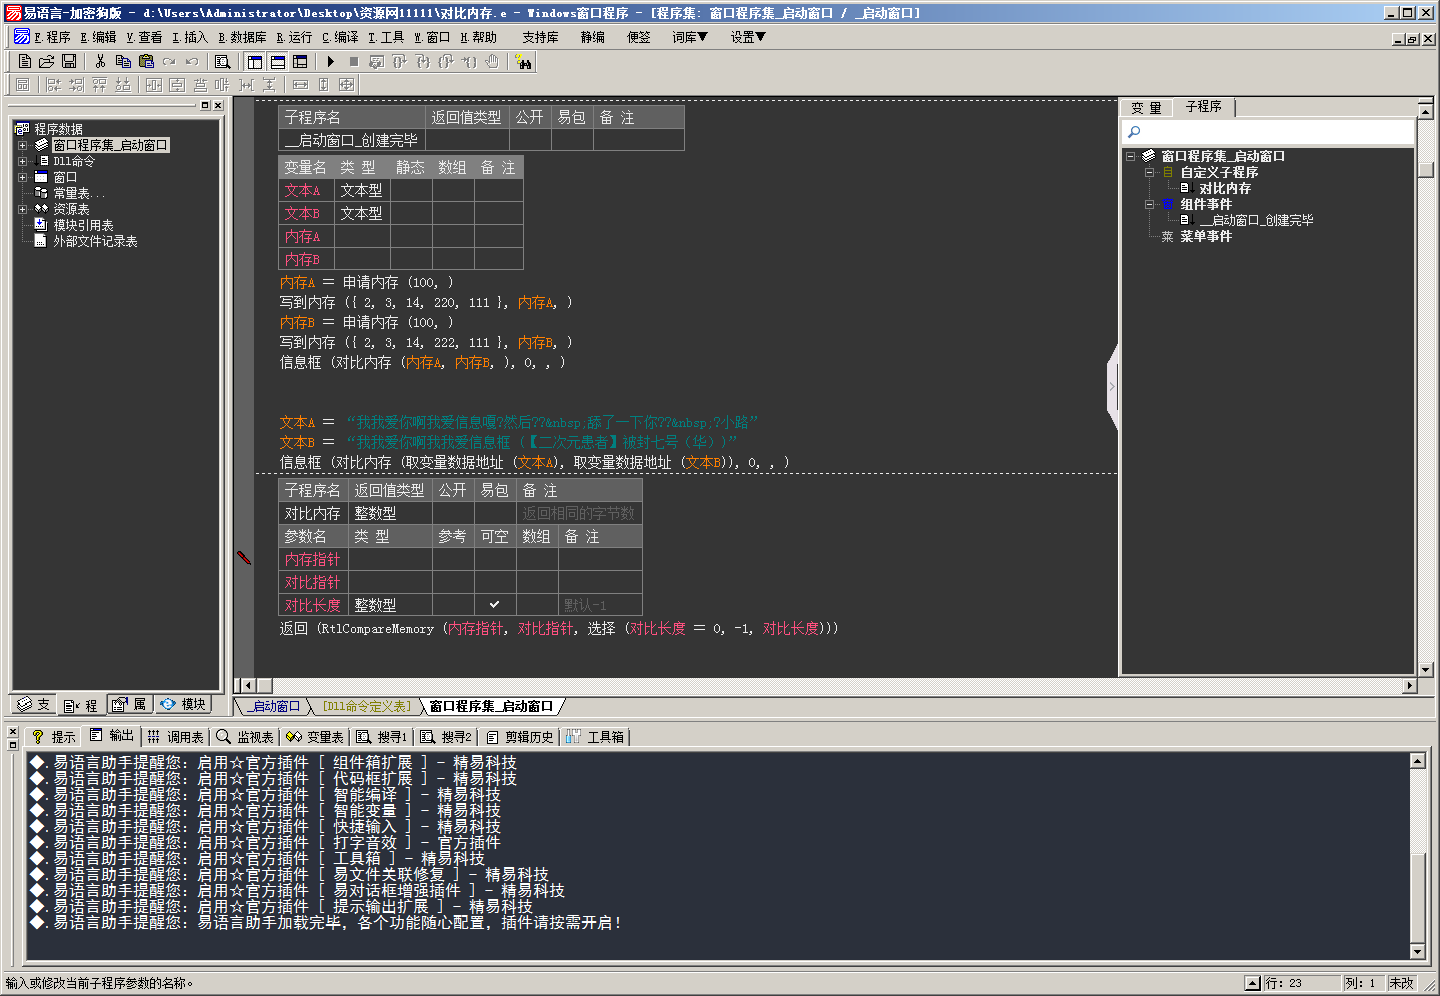1440x996 pixels.
Task: Click the magnifier icon in subroutine search box
Action: pyautogui.click(x=1134, y=132)
